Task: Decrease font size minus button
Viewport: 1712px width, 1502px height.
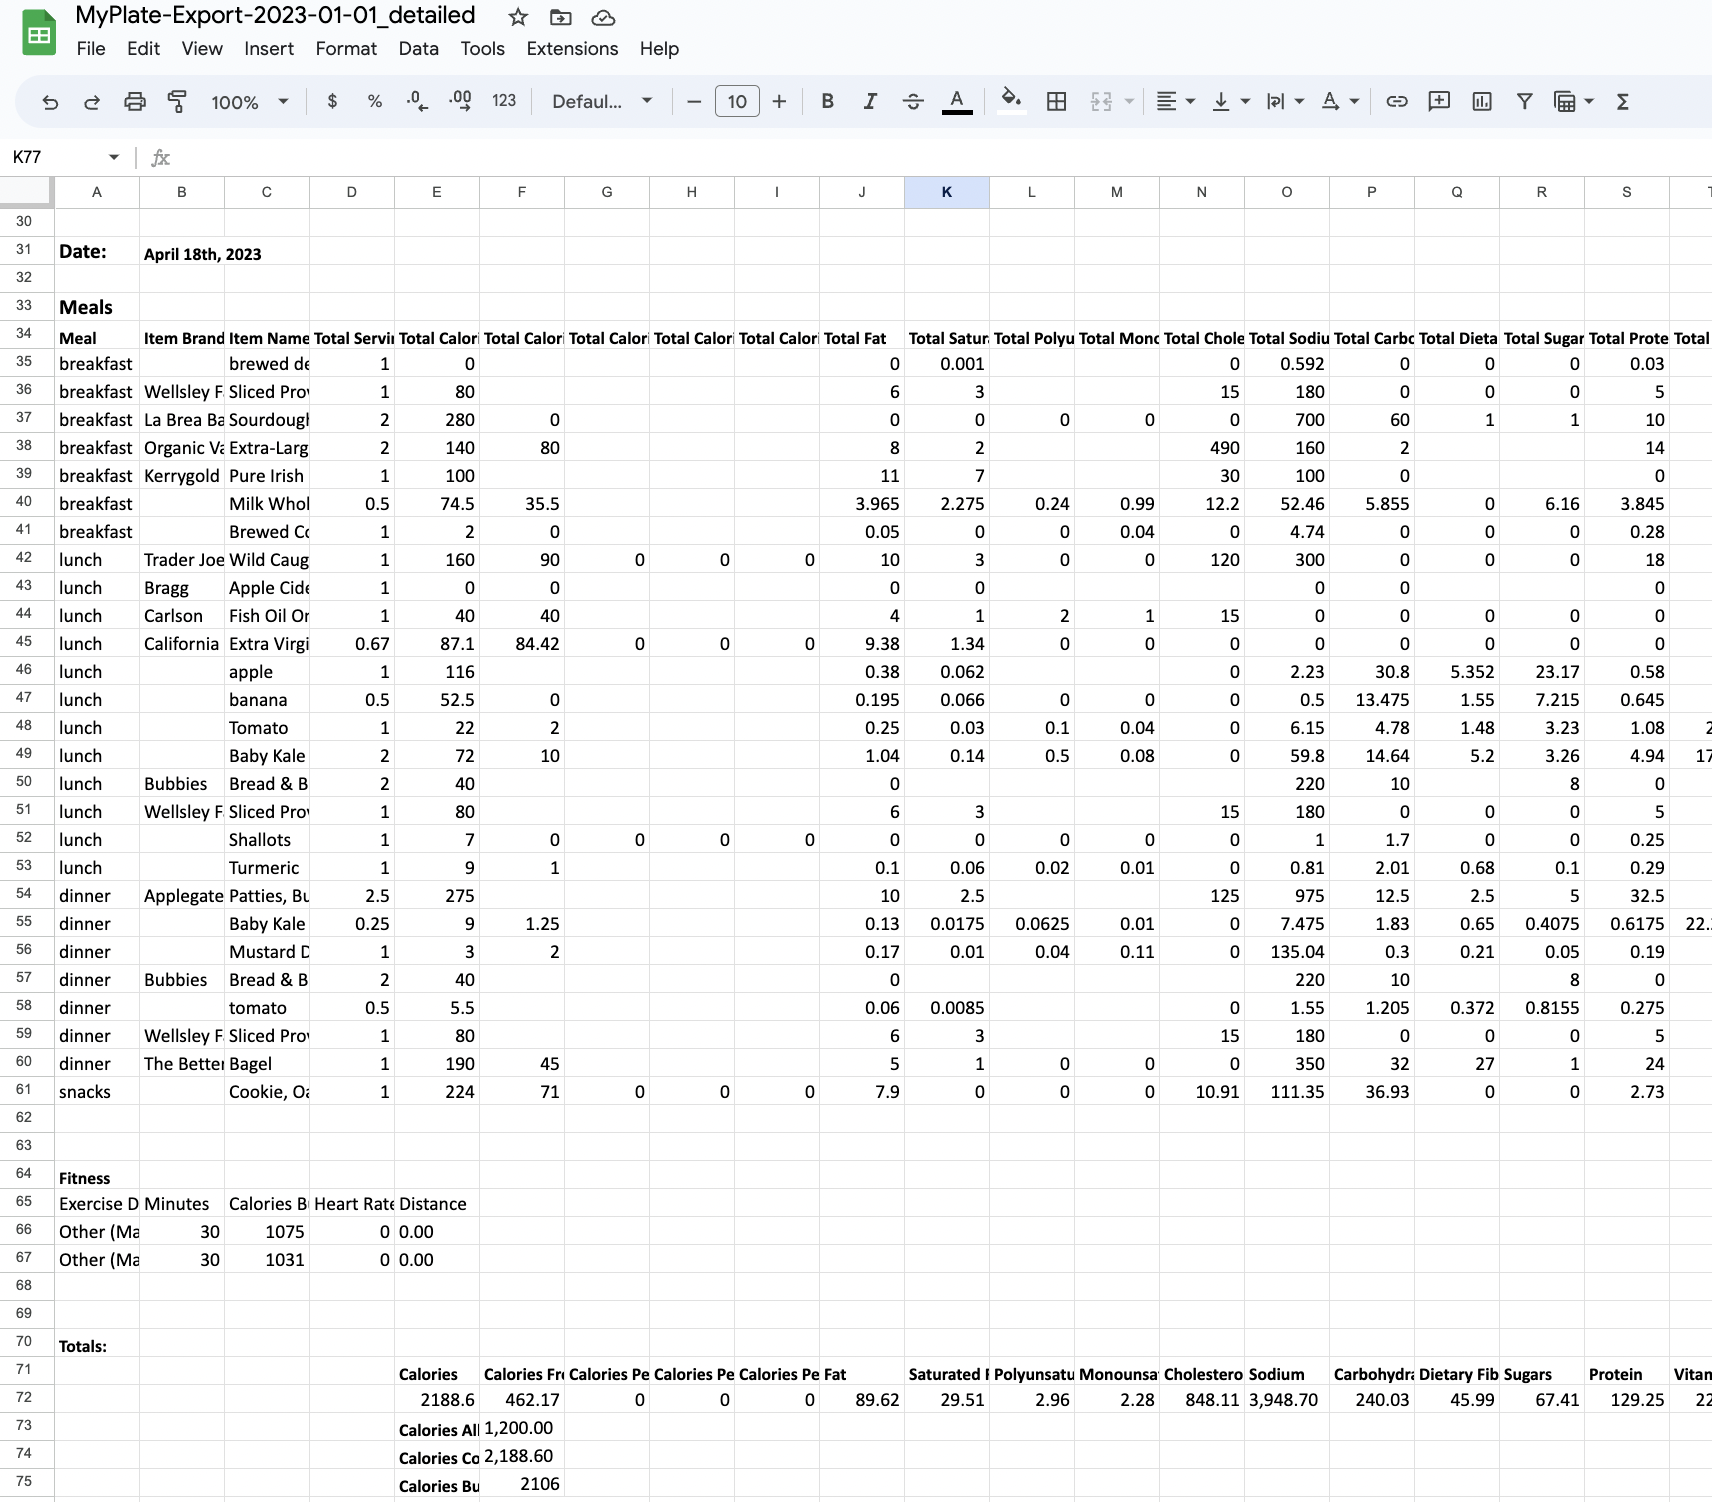Action: point(694,101)
